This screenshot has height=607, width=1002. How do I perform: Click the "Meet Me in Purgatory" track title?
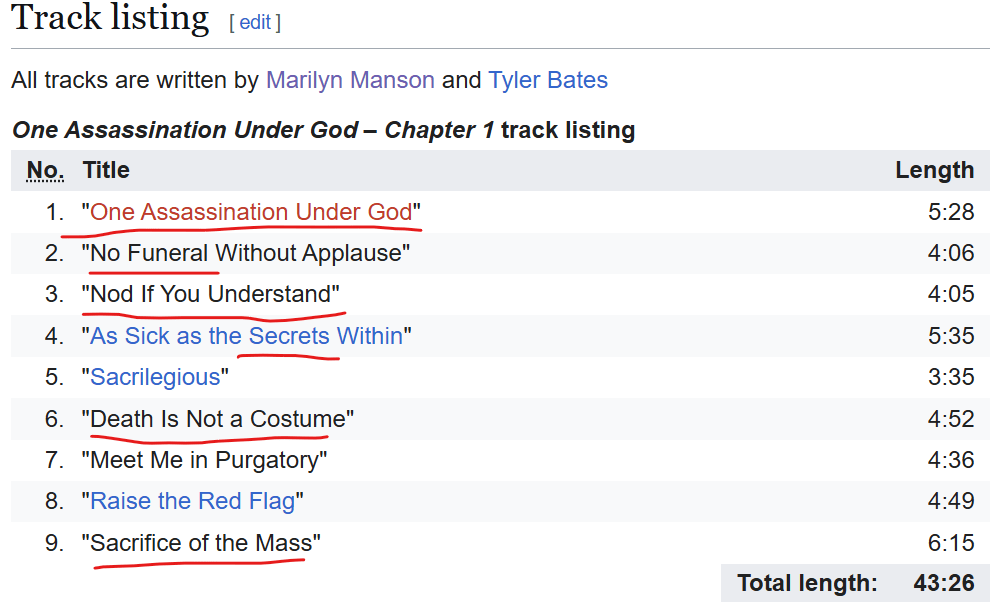(204, 460)
